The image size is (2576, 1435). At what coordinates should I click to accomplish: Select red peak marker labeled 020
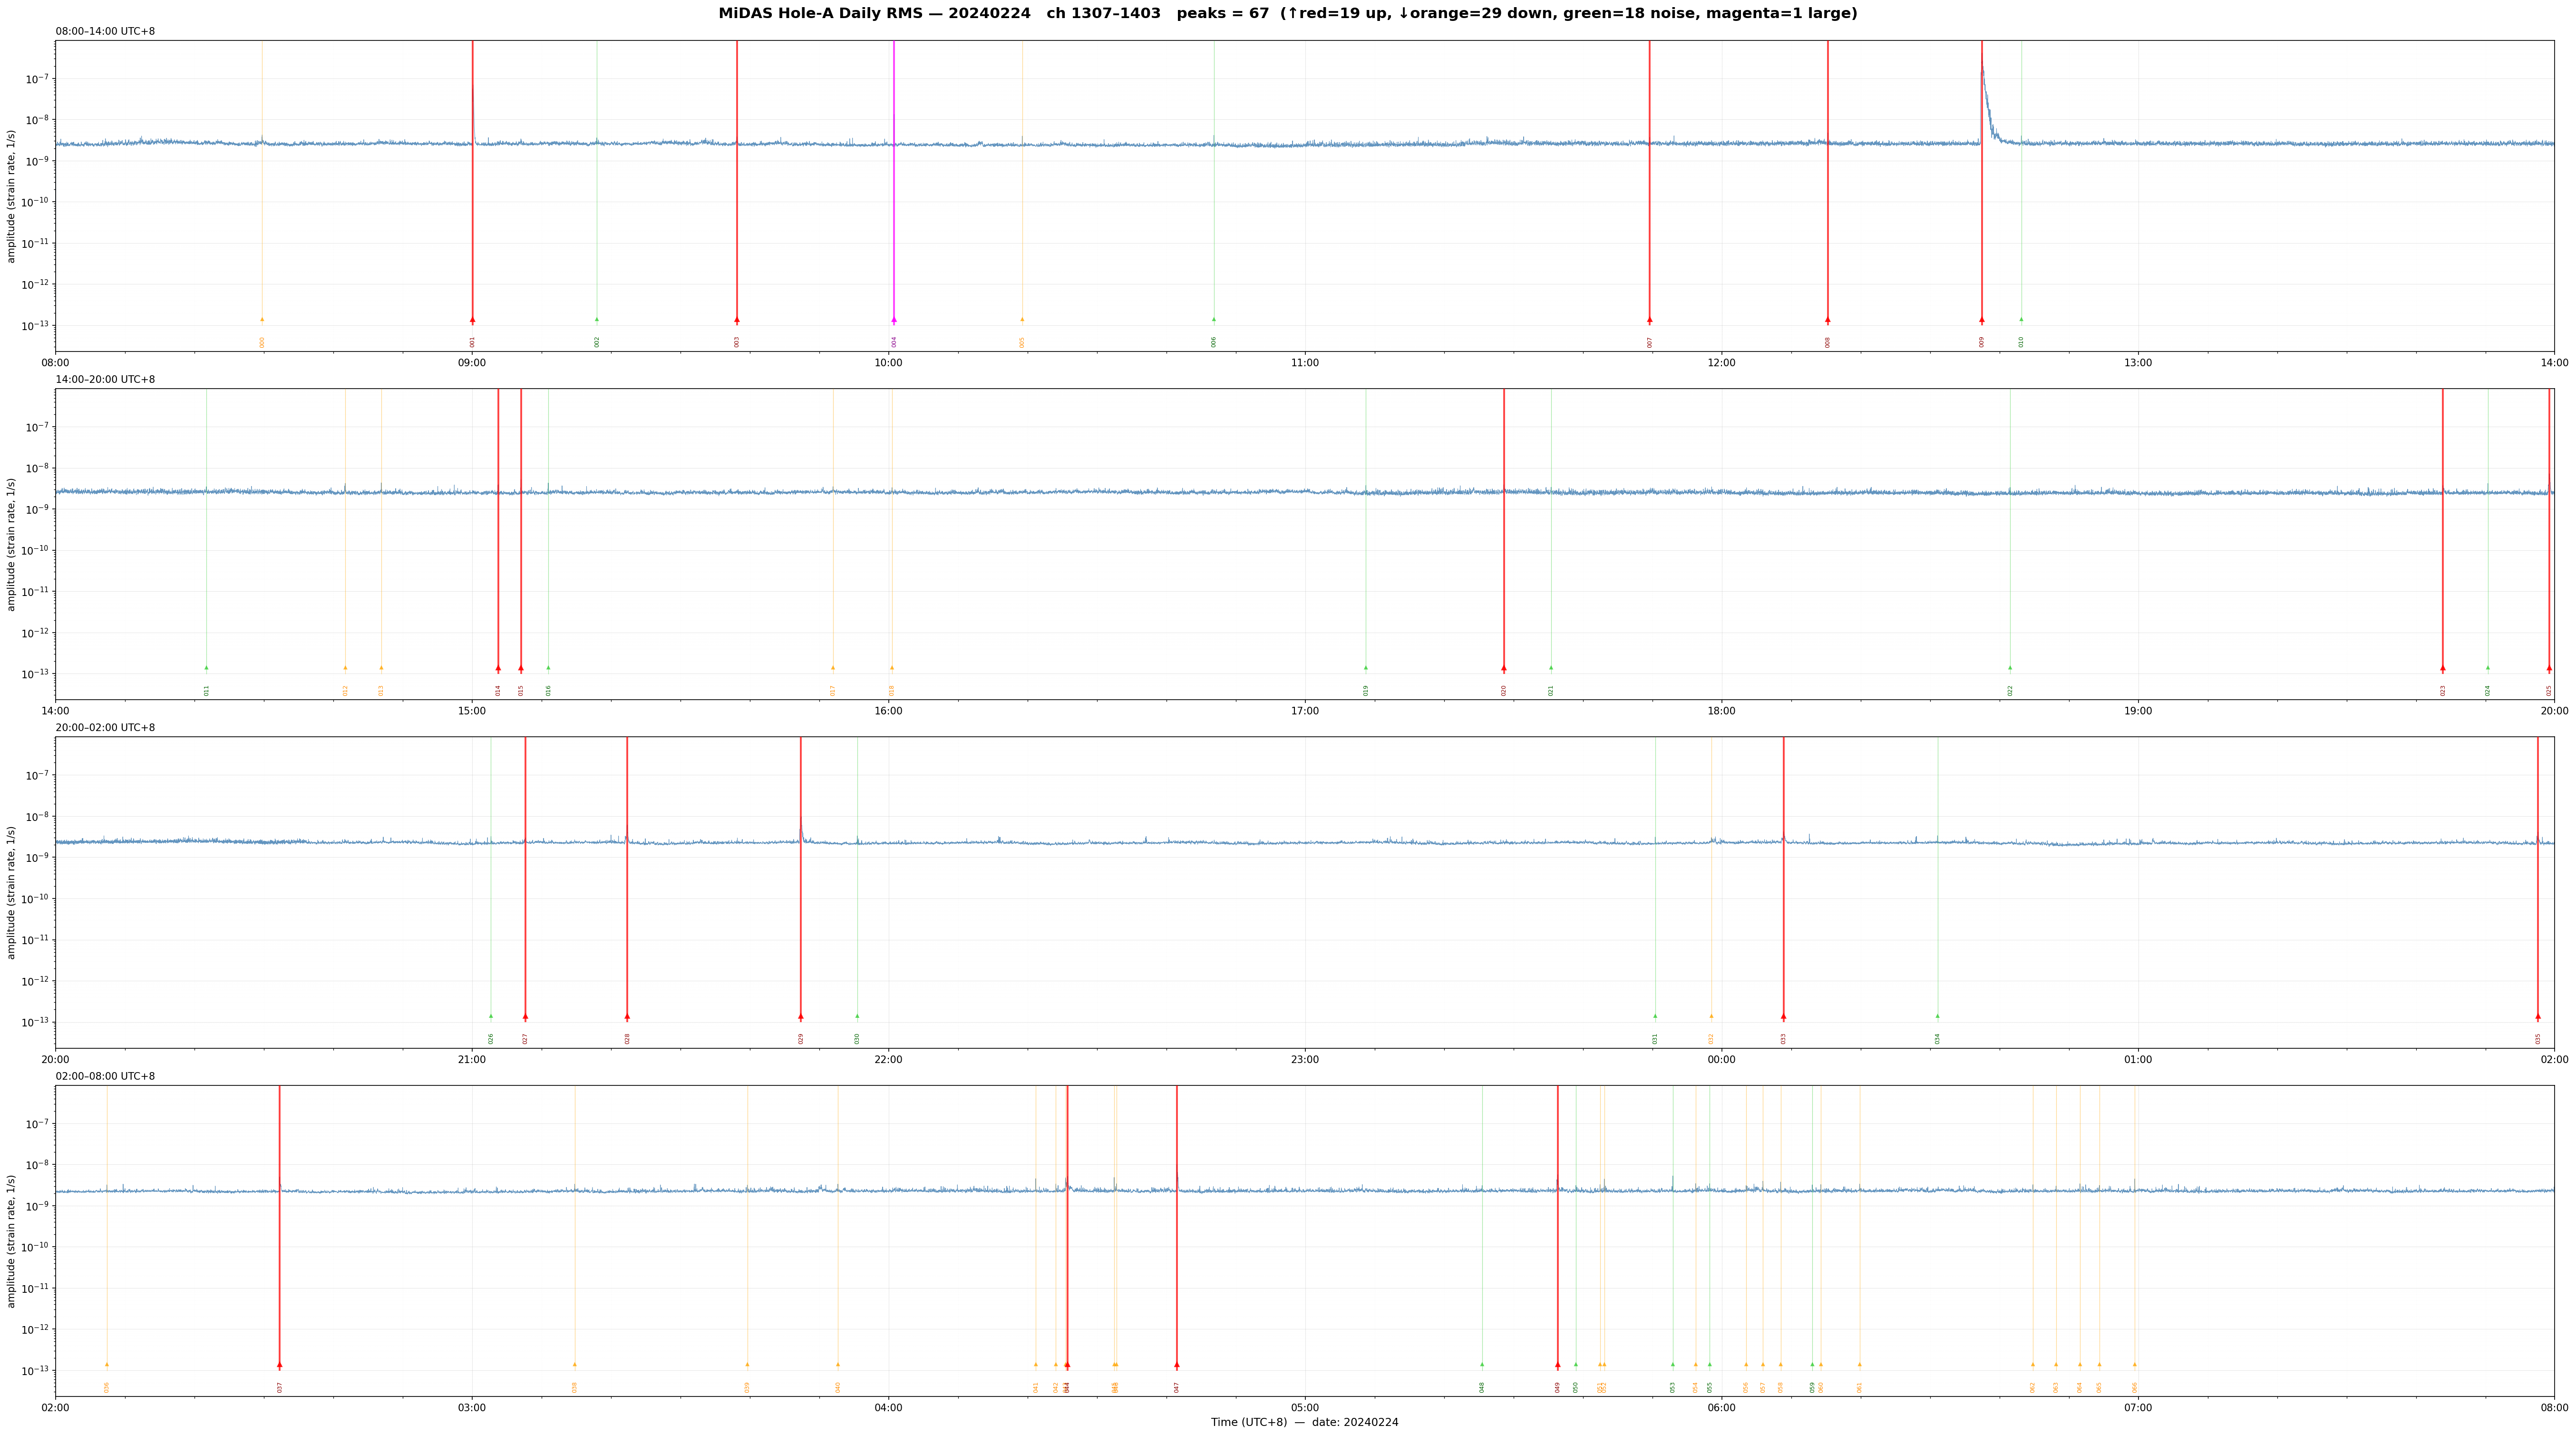[x=1504, y=668]
